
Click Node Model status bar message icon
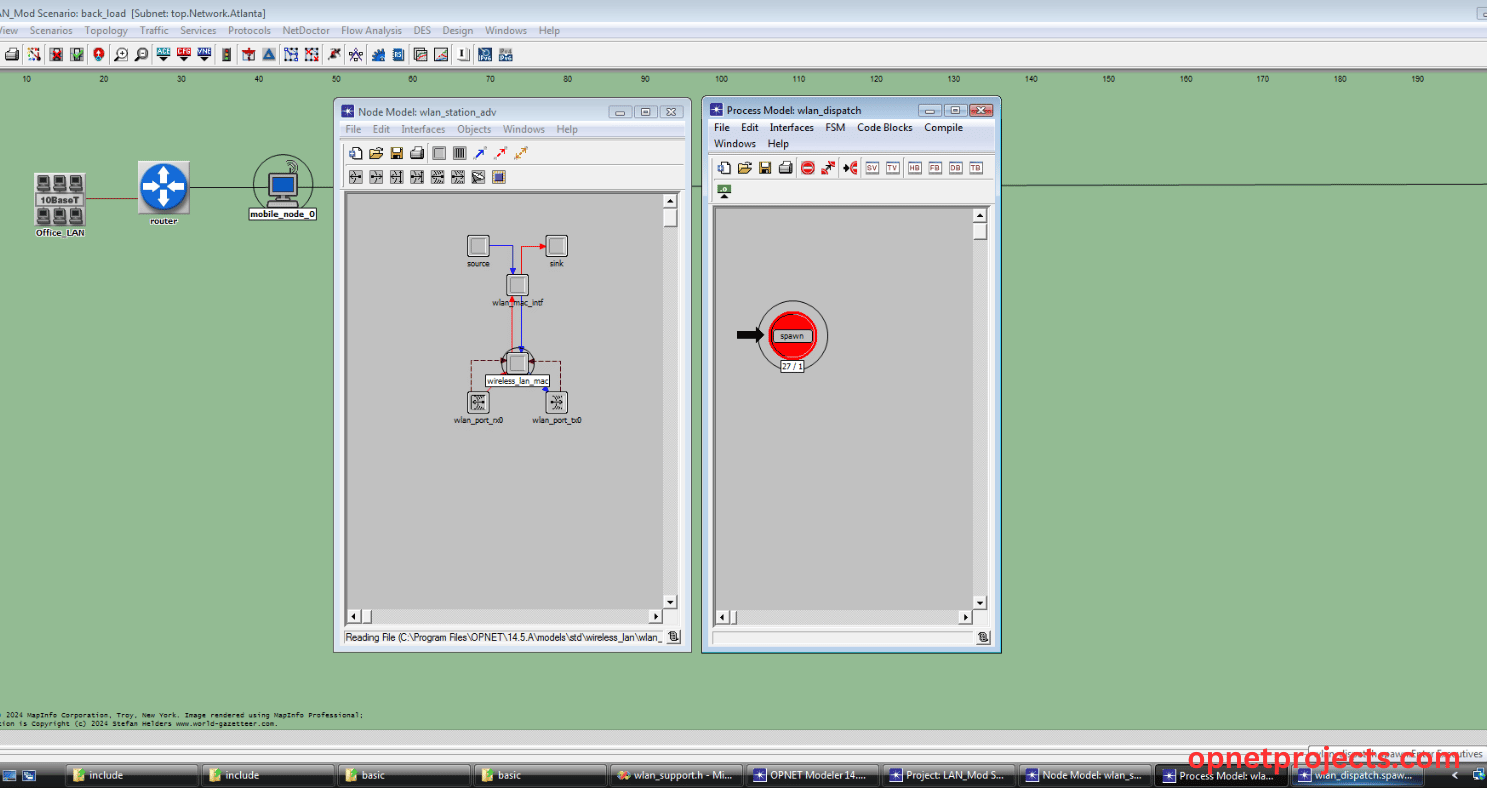point(674,637)
